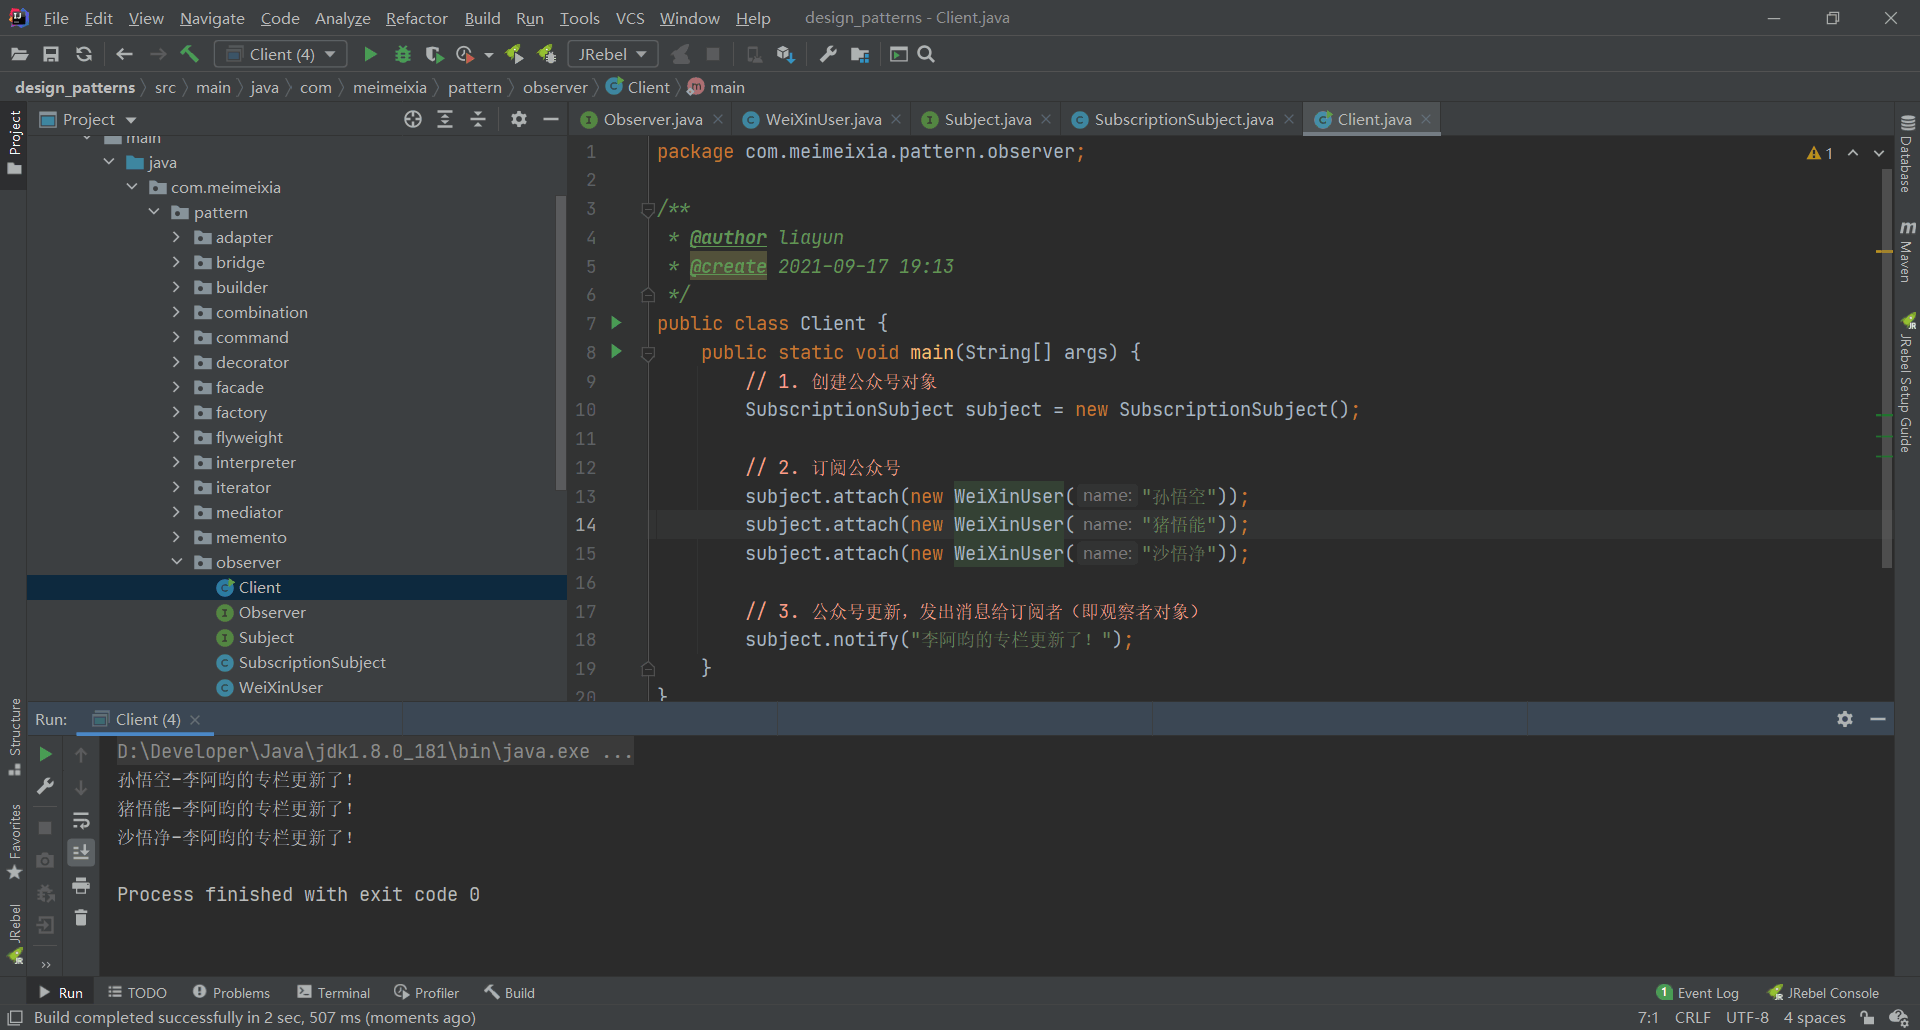Navigate back with the left arrow
The height and width of the screenshot is (1030, 1920).
coord(125,54)
